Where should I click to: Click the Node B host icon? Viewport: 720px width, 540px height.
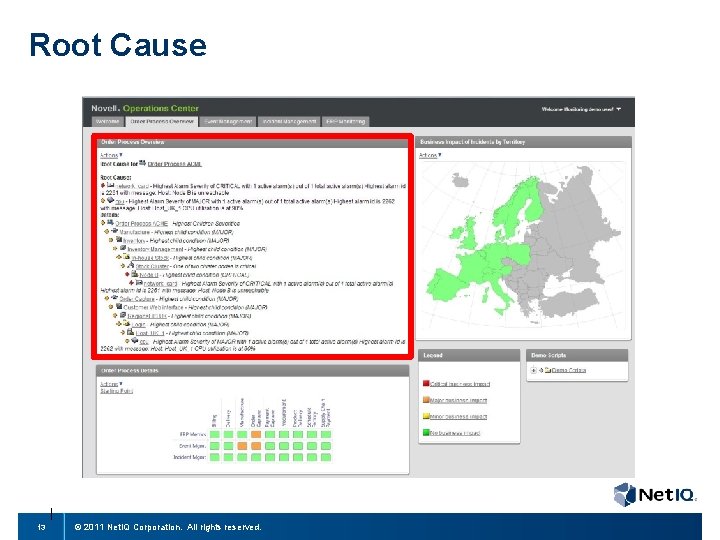coord(135,274)
